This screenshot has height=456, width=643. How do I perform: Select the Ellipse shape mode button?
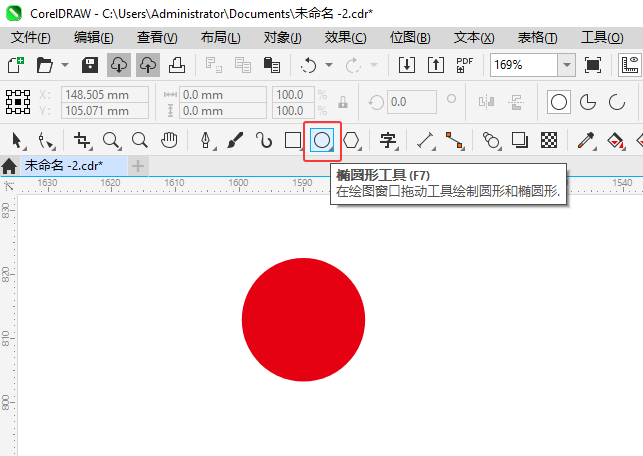(559, 102)
